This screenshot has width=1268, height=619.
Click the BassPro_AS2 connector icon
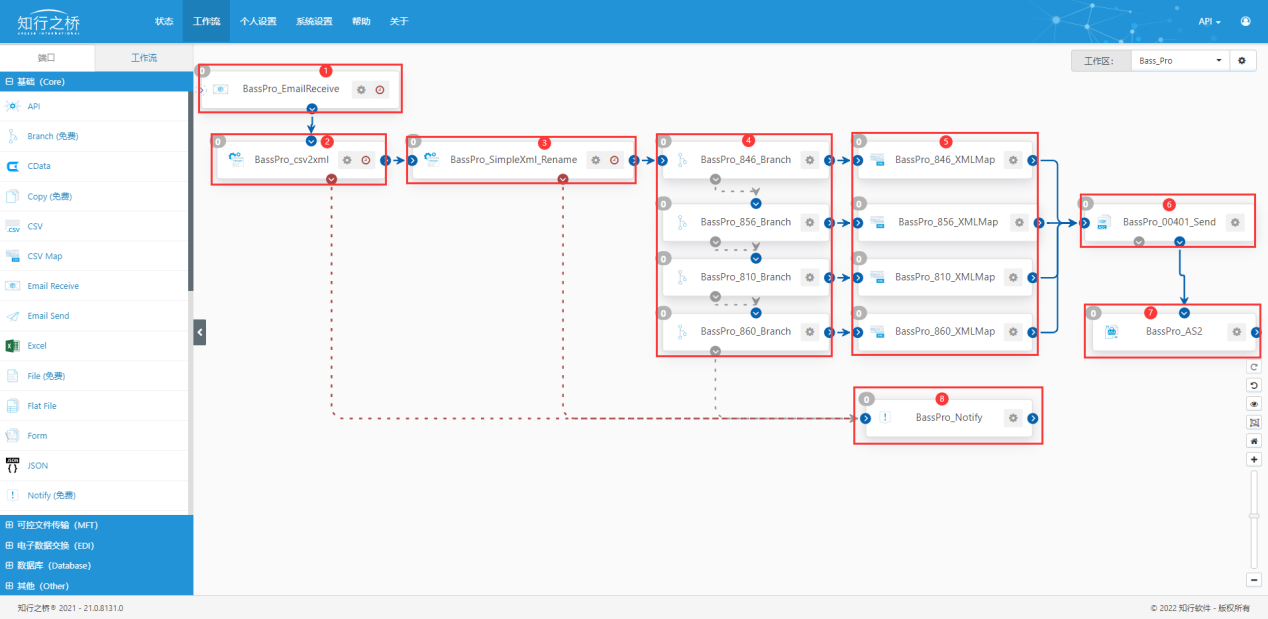(1111, 331)
